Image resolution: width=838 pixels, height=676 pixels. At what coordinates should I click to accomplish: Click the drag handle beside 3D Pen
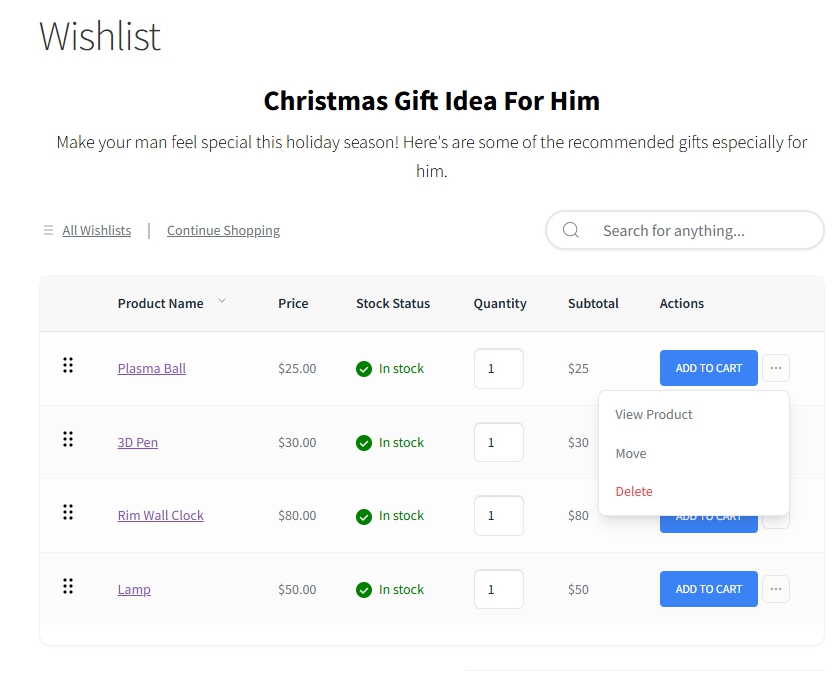pyautogui.click(x=68, y=438)
